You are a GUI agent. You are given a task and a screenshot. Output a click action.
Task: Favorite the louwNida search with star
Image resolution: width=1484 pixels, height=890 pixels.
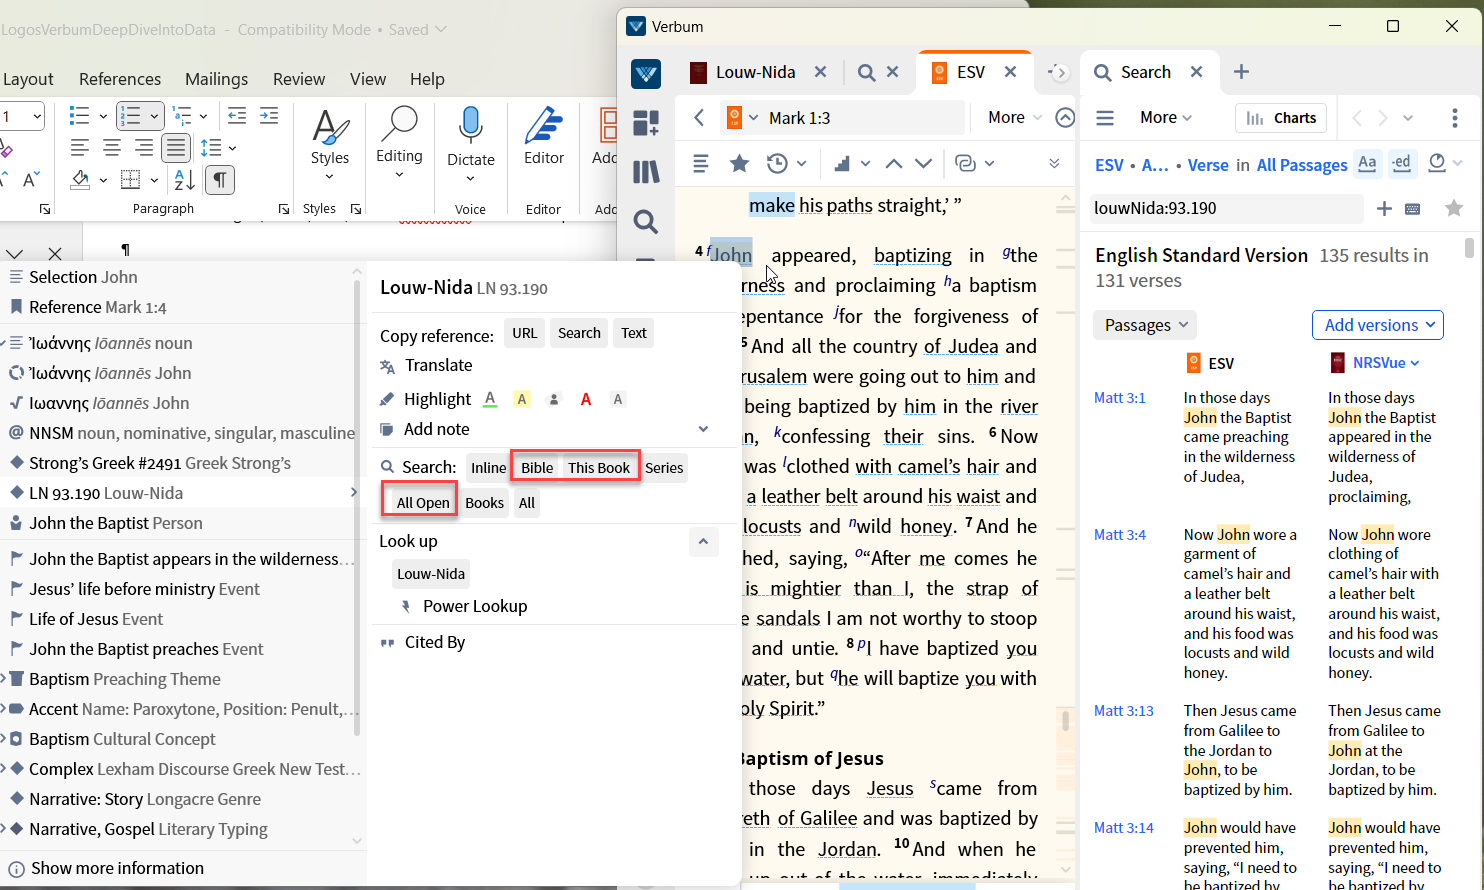click(1454, 208)
